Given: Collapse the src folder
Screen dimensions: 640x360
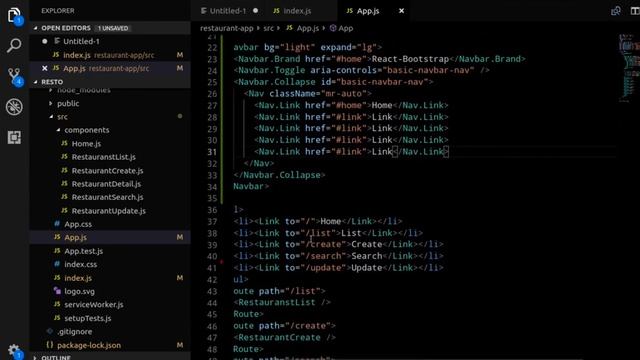Looking at the screenshot, I should tap(62, 117).
